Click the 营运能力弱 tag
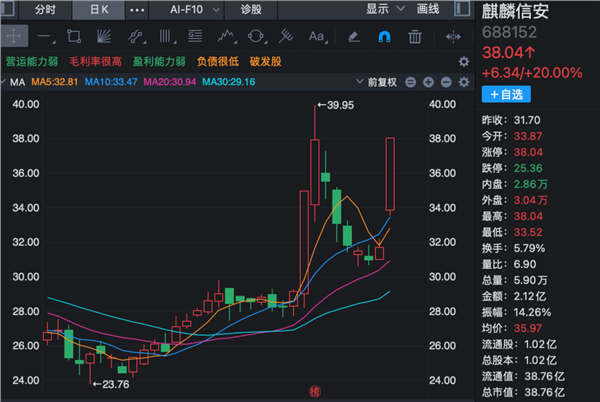 [x=32, y=62]
